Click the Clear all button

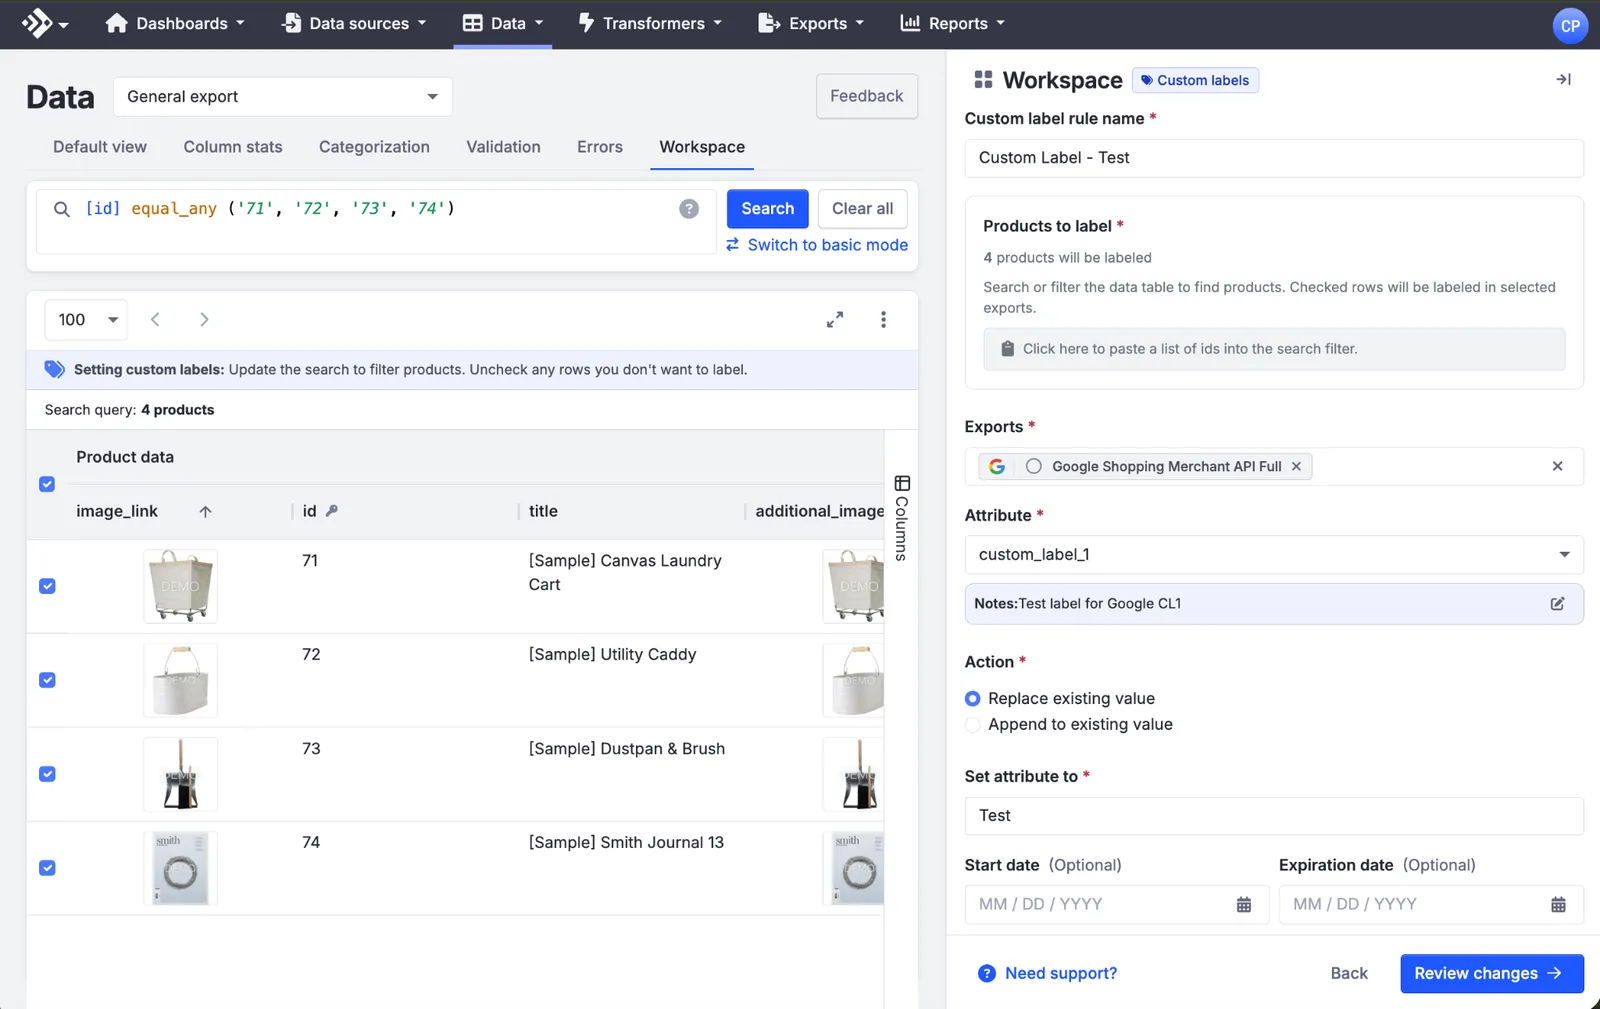click(x=862, y=209)
